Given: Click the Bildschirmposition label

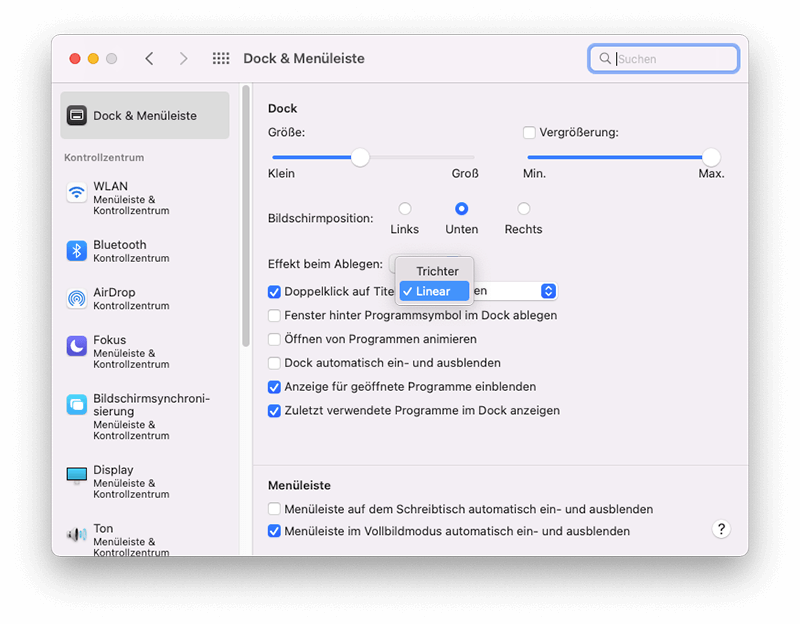Looking at the screenshot, I should click(x=320, y=218).
